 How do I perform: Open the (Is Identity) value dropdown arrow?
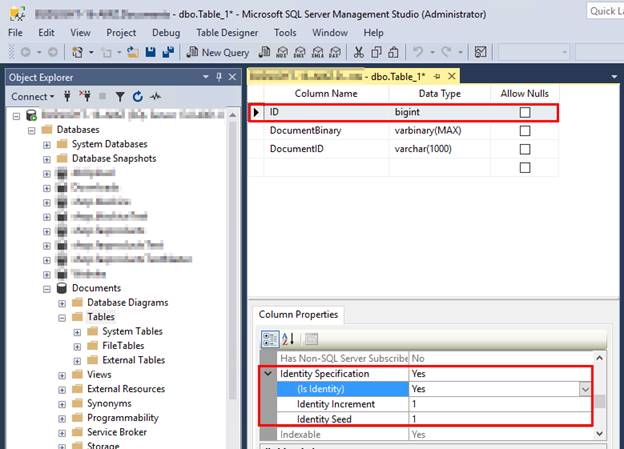coord(585,389)
